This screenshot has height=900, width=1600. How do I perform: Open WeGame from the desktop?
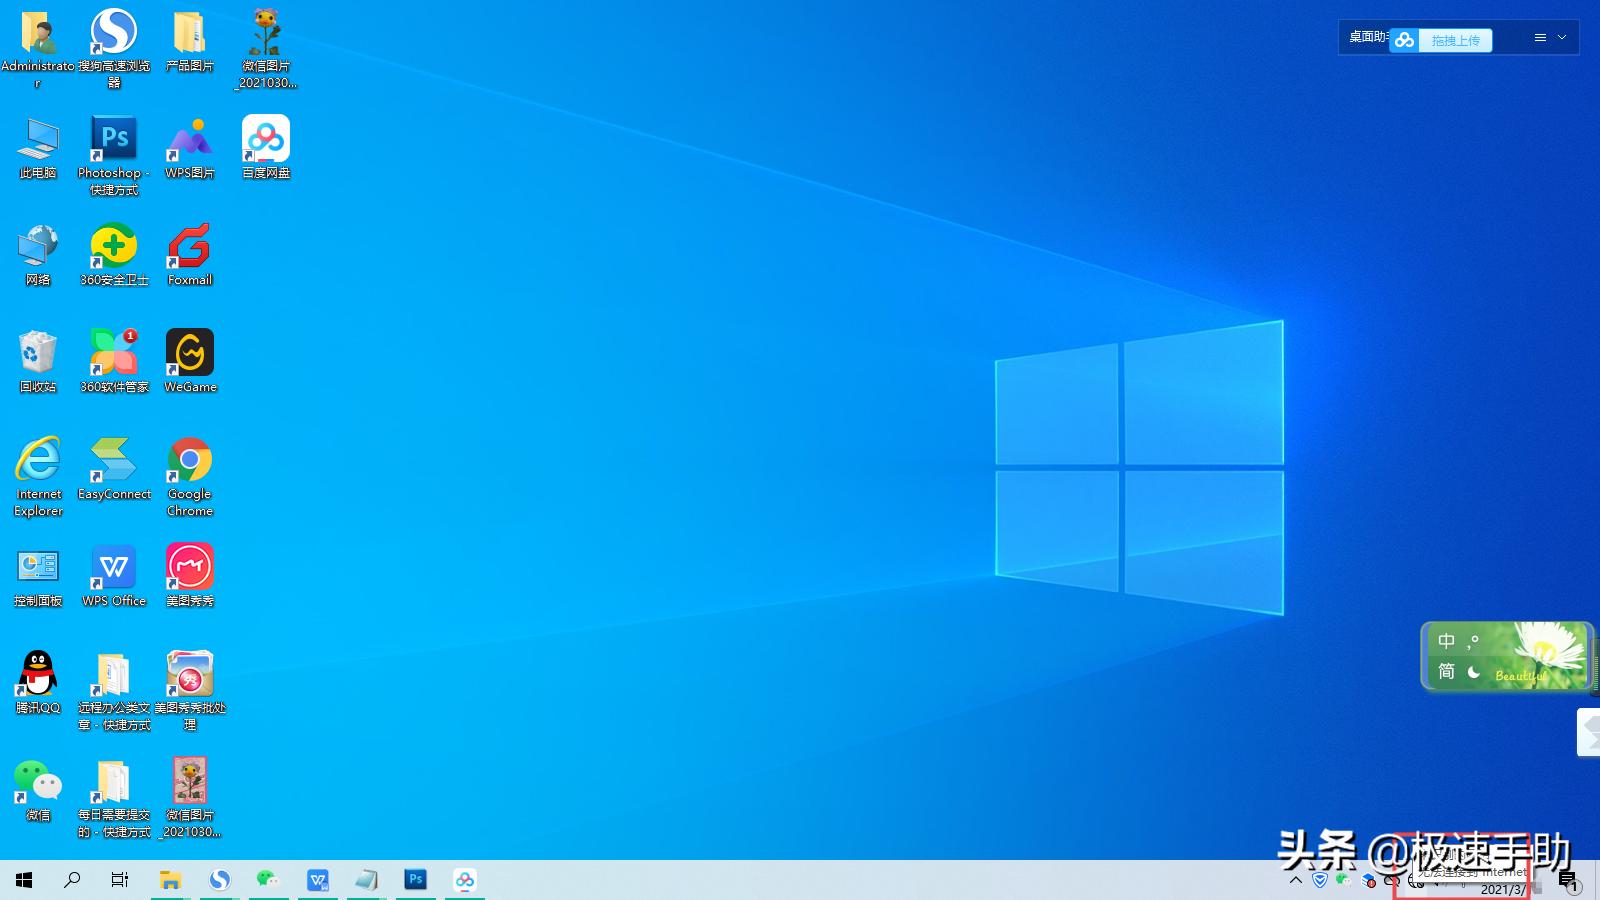190,353
